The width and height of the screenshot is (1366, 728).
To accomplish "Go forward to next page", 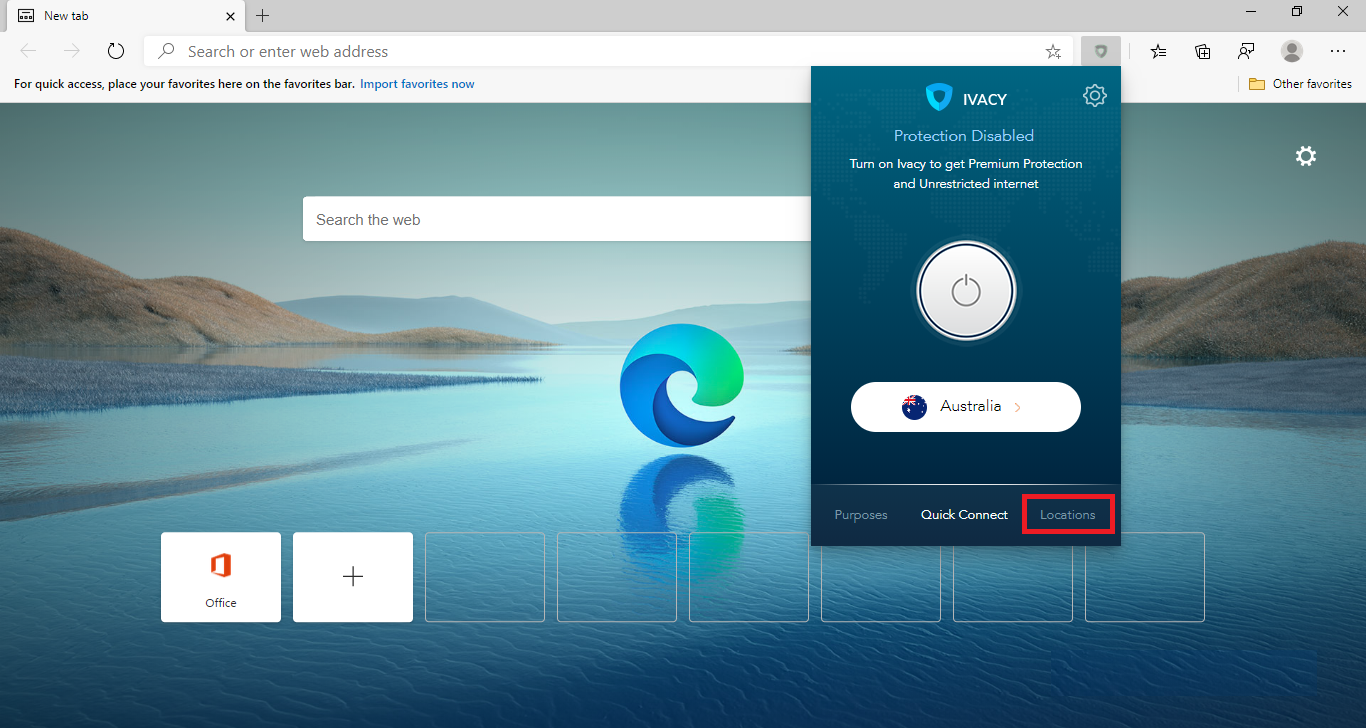I will point(72,51).
